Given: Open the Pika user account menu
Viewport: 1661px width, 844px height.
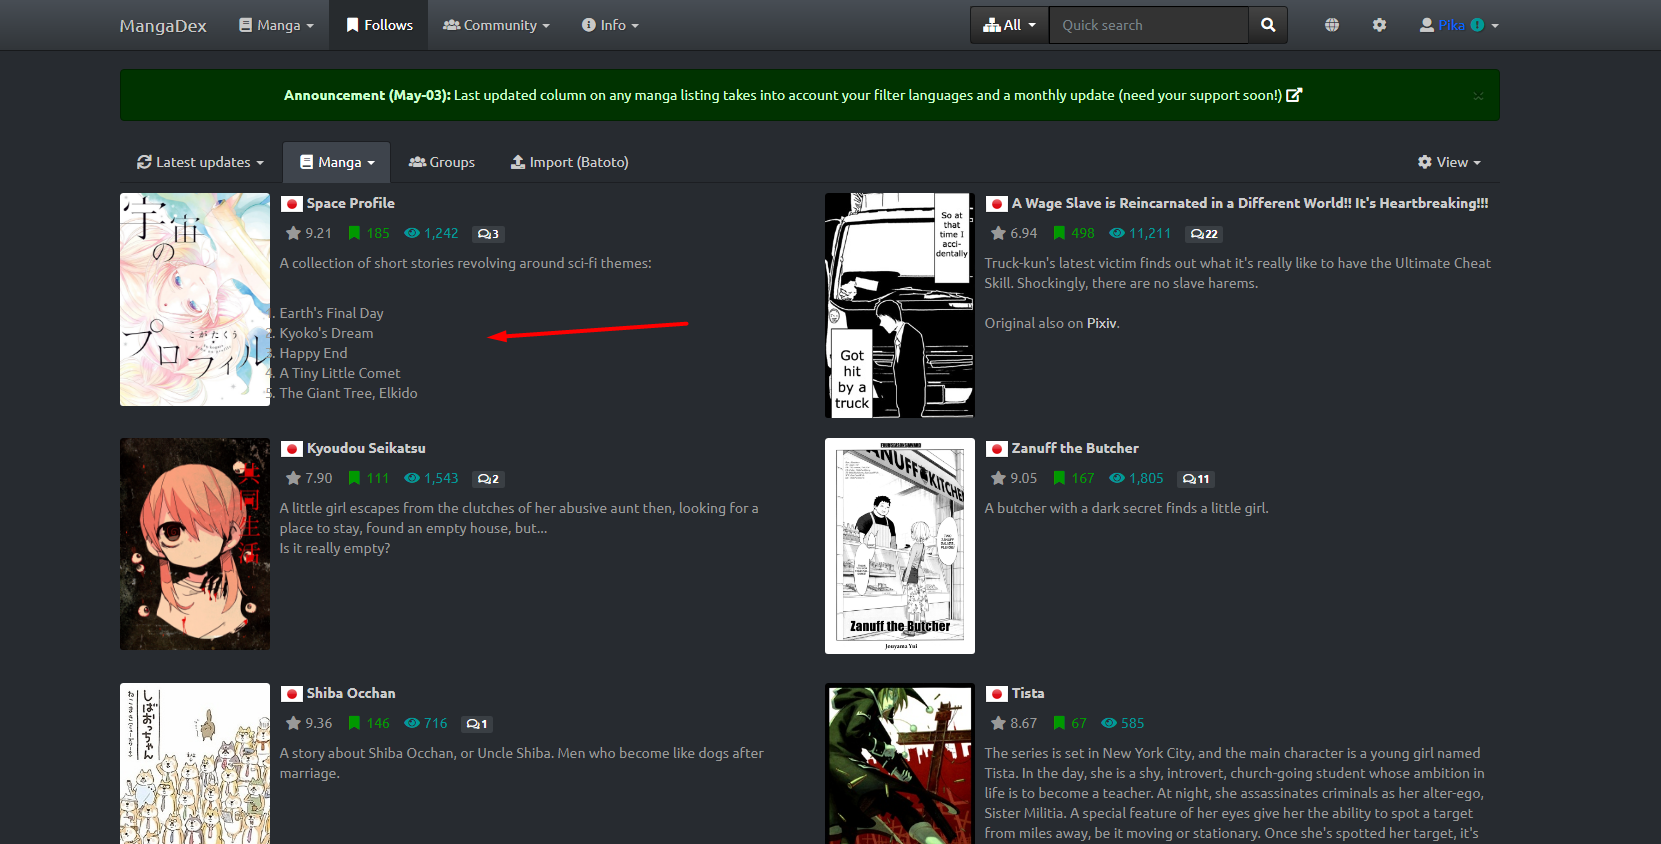Looking at the screenshot, I should (1459, 25).
